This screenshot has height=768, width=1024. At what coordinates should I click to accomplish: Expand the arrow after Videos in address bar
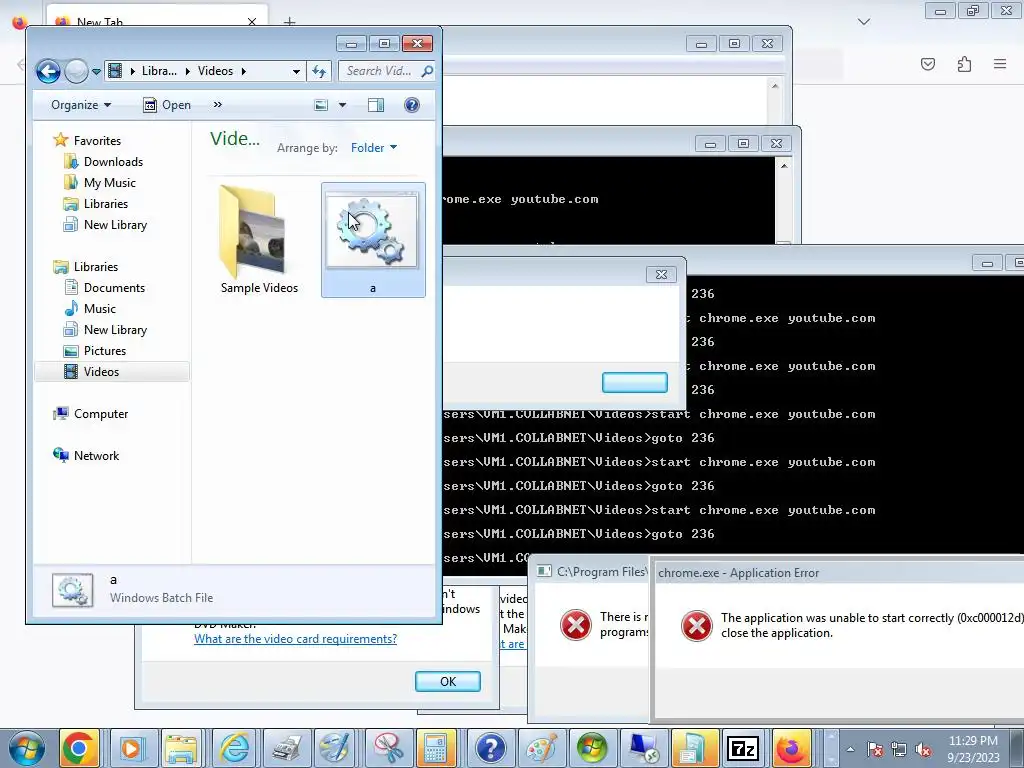[244, 71]
